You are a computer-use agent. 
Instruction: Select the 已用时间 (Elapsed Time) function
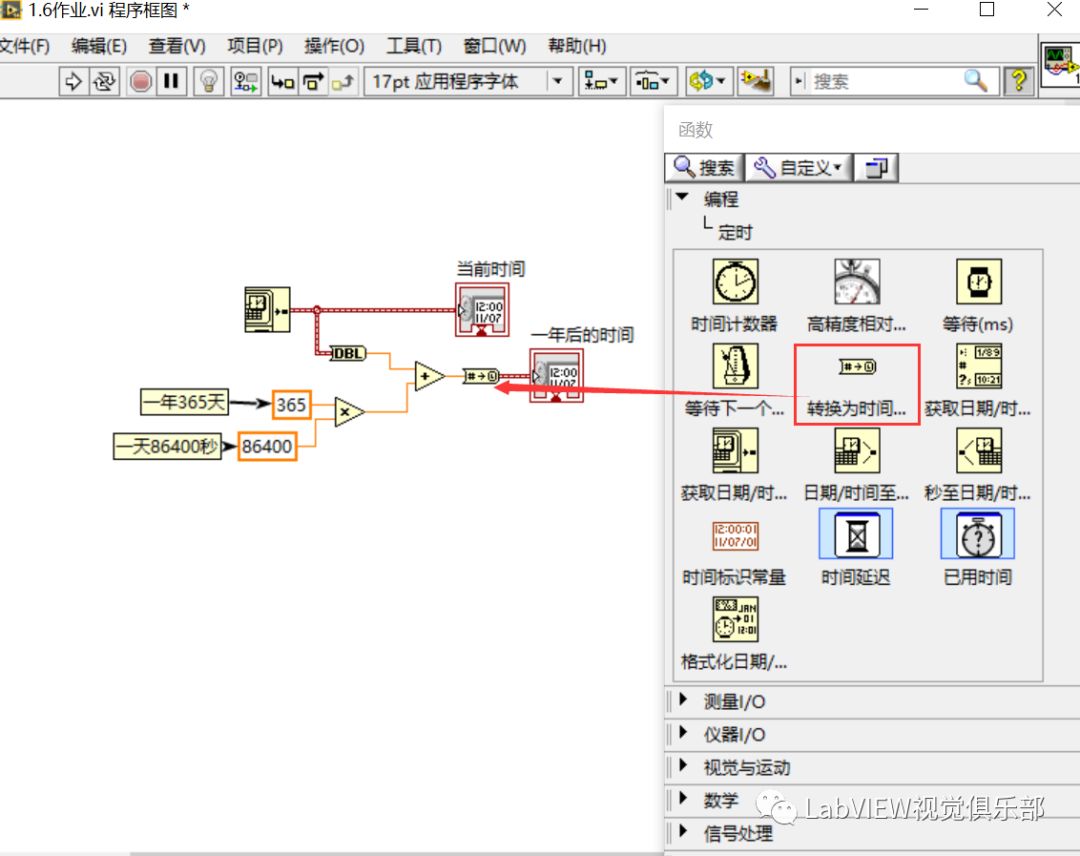click(x=976, y=533)
